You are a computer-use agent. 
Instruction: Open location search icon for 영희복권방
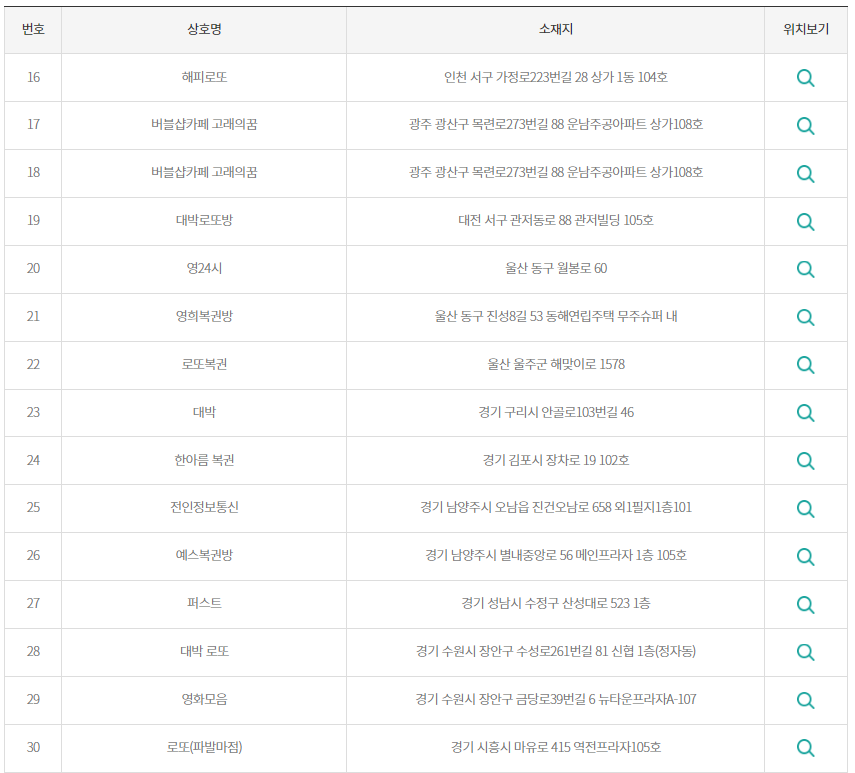click(x=805, y=317)
